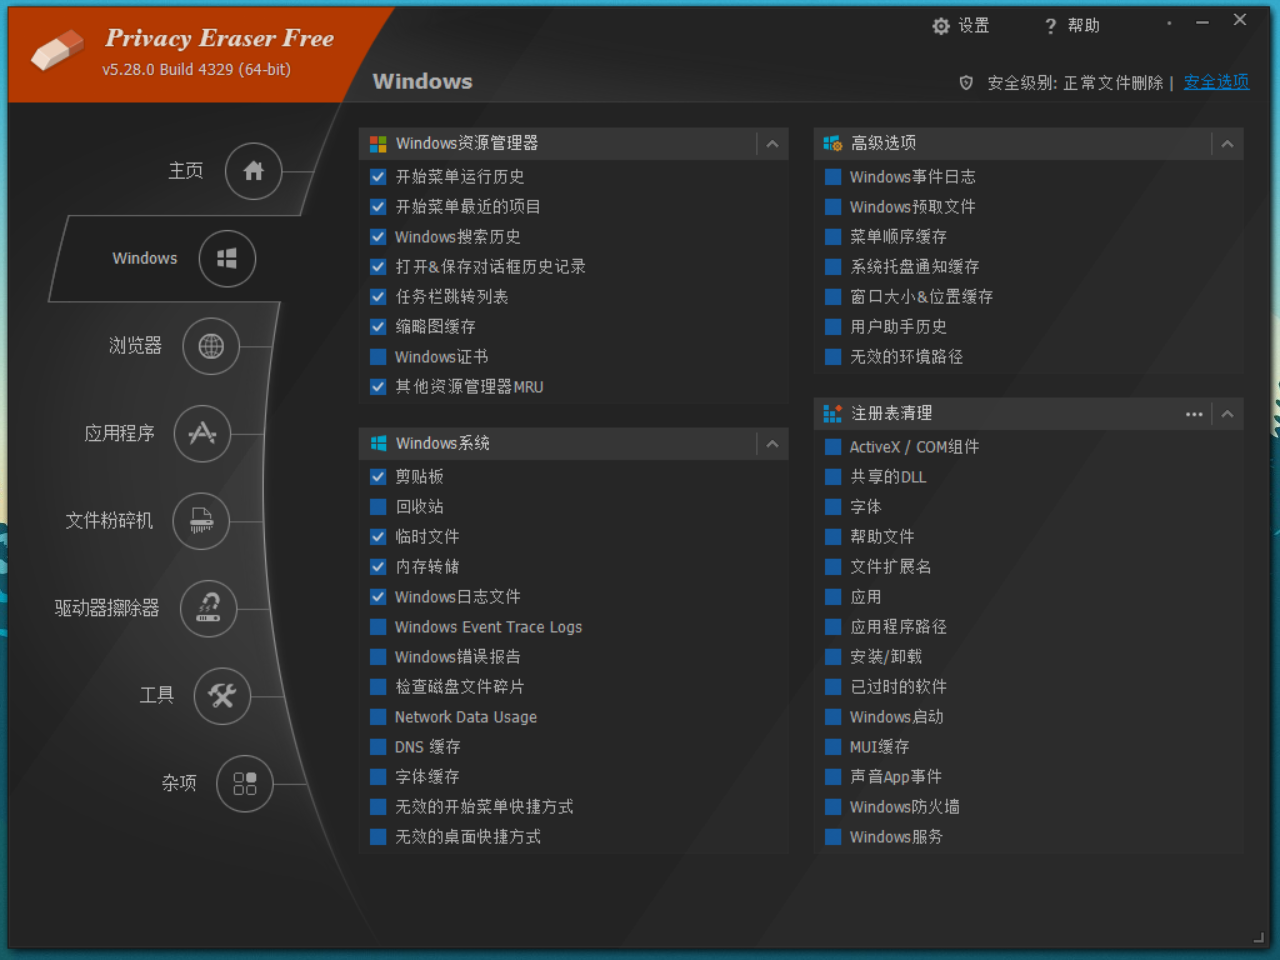Image resolution: width=1280 pixels, height=960 pixels.
Task: Enable the DNS 缓存 checkbox
Action: [378, 747]
